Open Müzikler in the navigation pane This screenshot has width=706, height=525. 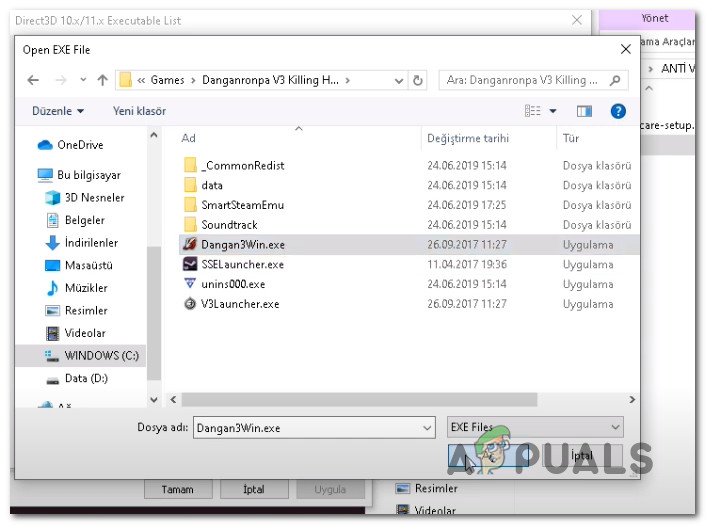click(76, 288)
